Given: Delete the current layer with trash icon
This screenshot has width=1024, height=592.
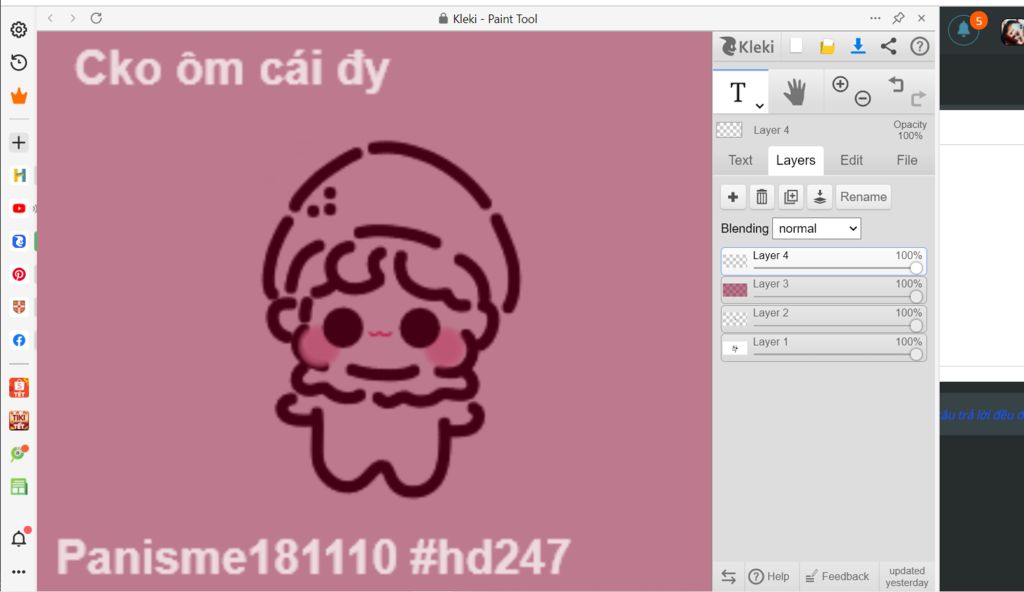Looking at the screenshot, I should coord(761,197).
